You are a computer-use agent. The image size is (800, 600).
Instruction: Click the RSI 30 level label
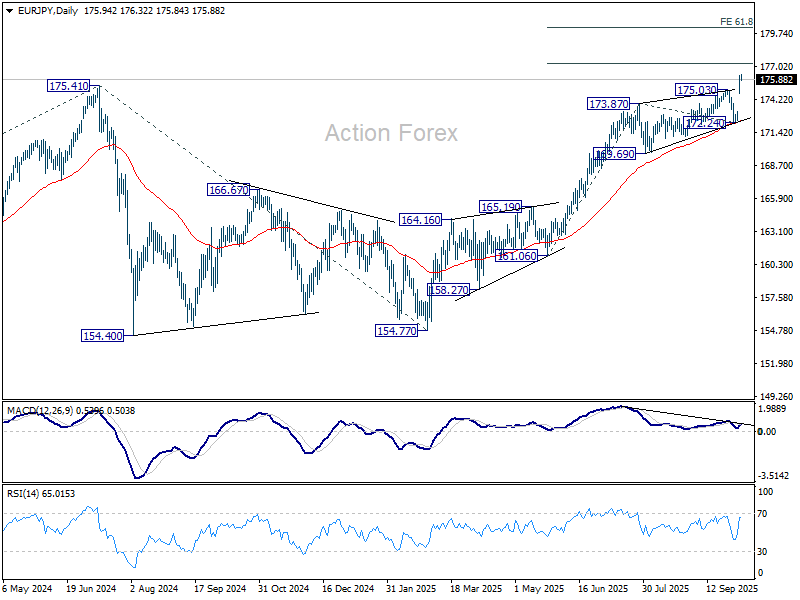coord(762,552)
